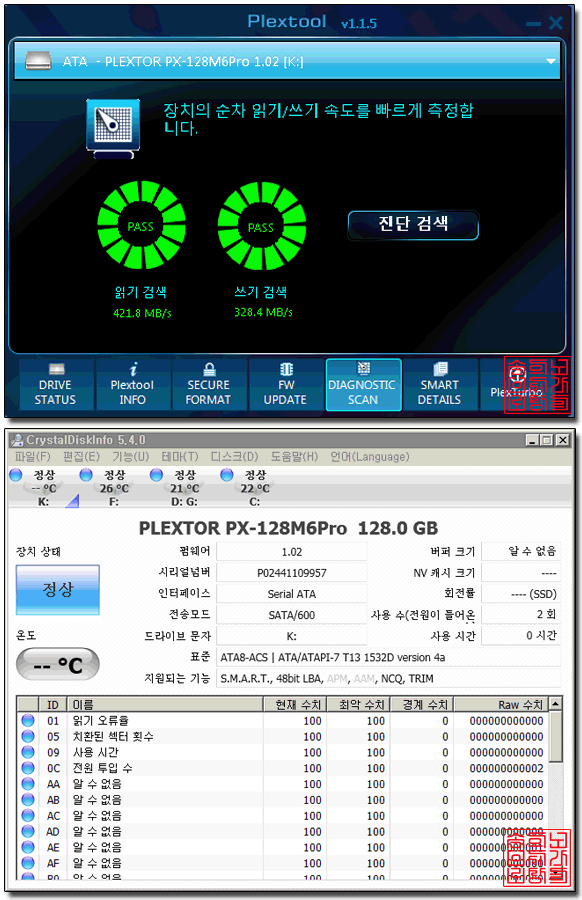This screenshot has width=582, height=900.
Task: Select the 전원 투입 수 attribute row
Action: pos(282,768)
